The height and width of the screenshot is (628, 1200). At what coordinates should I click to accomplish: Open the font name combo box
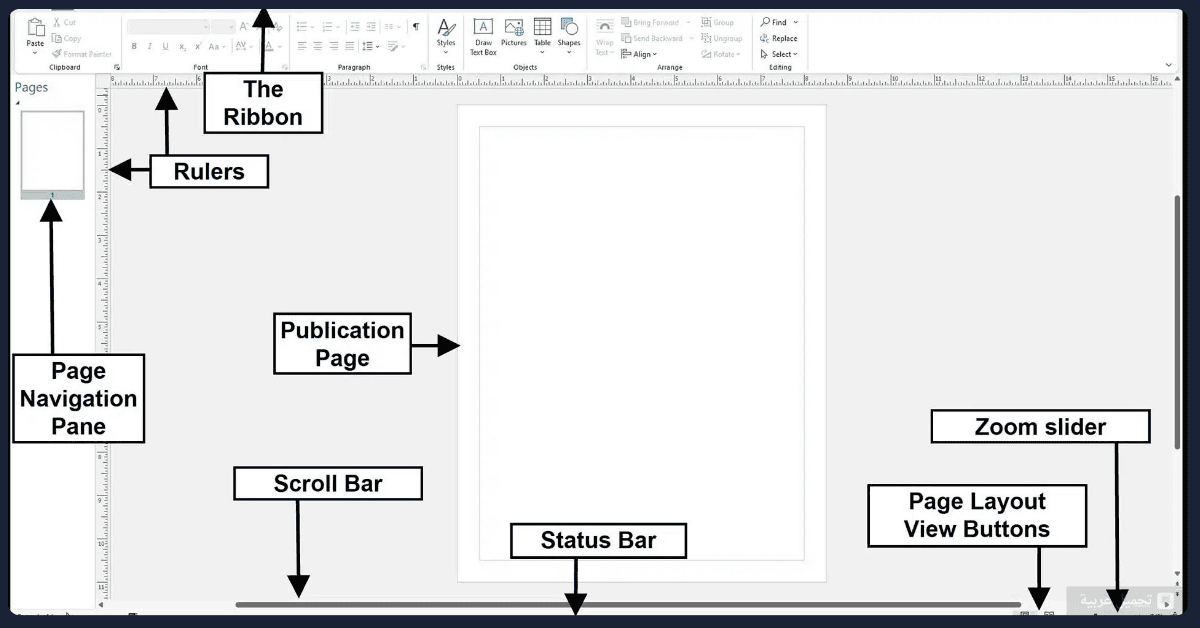point(168,26)
